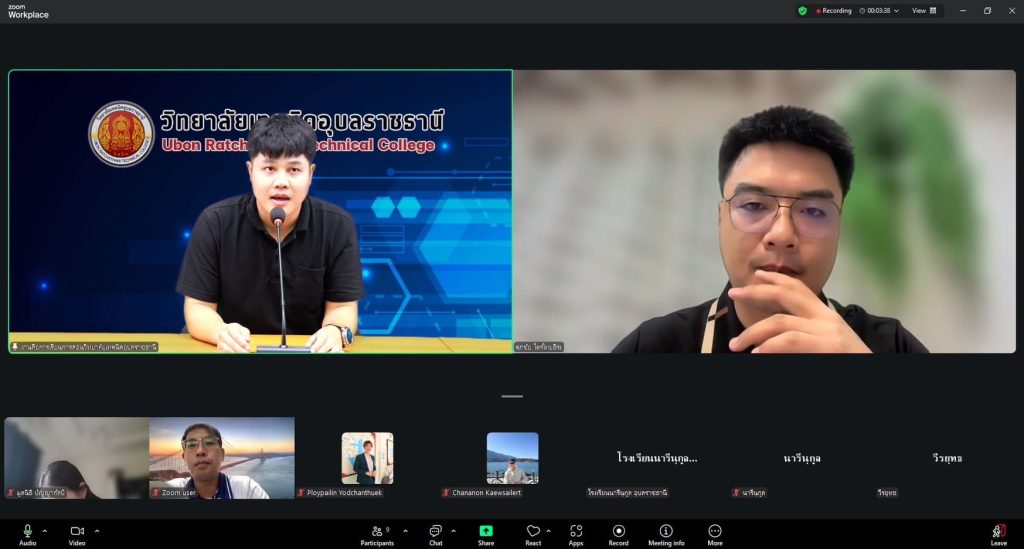Expand the Audio options arrow
Image resolution: width=1024 pixels, height=549 pixels.
tap(45, 531)
